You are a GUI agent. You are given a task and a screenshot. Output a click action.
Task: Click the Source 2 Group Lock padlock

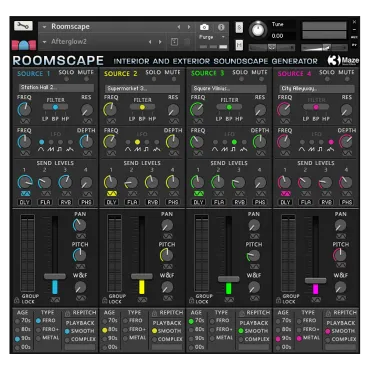point(104,300)
